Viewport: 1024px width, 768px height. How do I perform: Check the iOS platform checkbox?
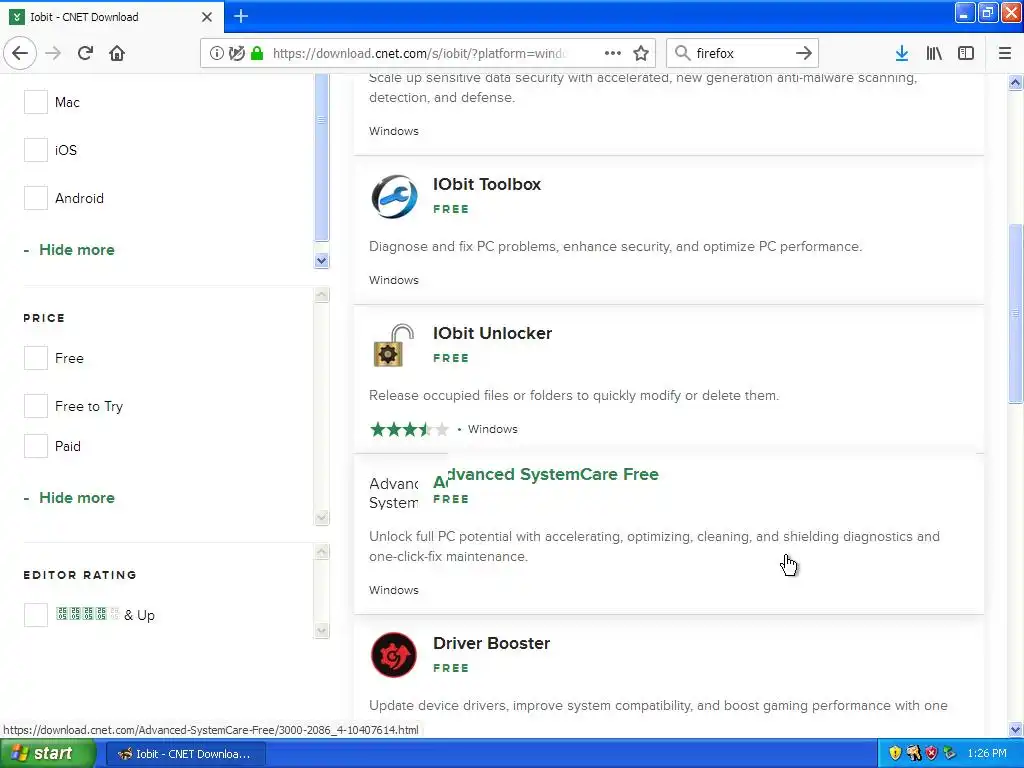pos(36,150)
